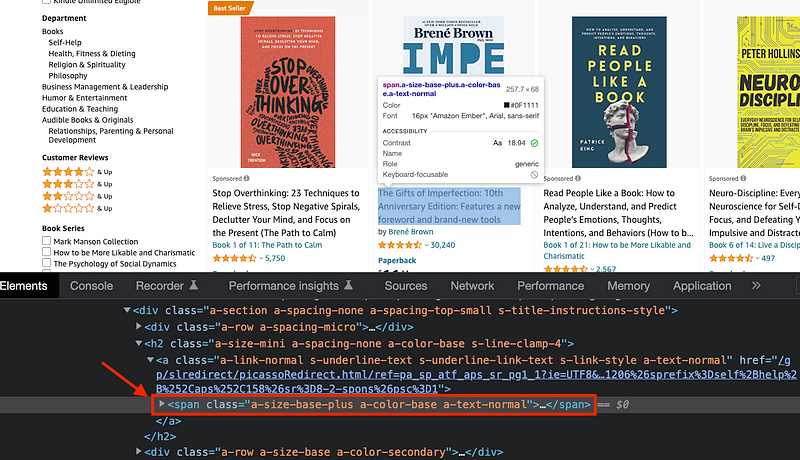
Task: Click star rating of Stop Overthinking book
Action: click(x=234, y=259)
